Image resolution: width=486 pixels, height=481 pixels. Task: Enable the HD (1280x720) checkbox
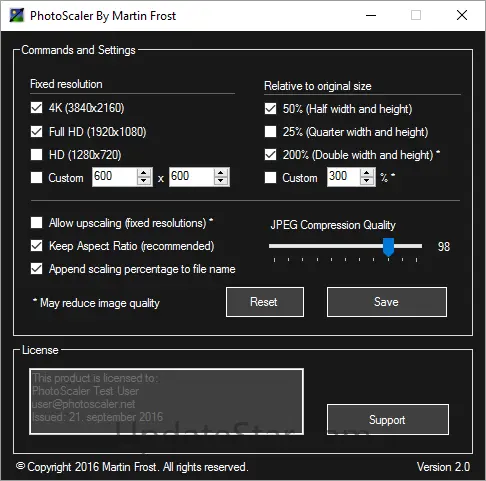pos(36,154)
